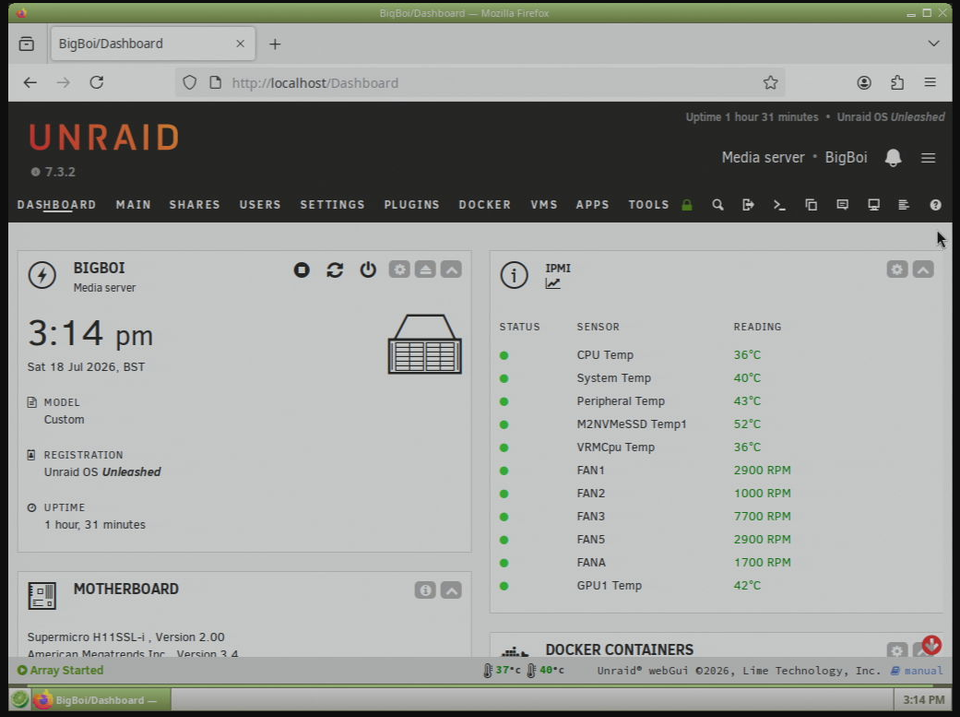Stop the array with the stop icon
This screenshot has width=960, height=717.
point(301,269)
